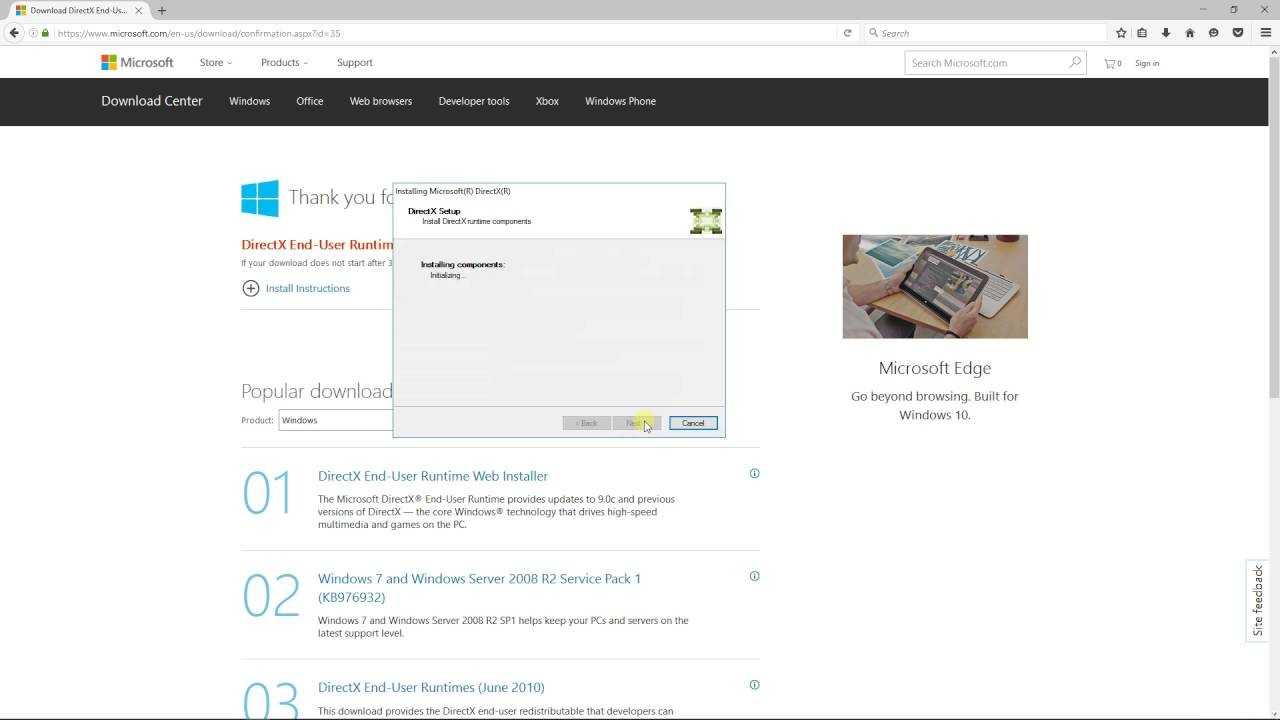Click the Firefox bookmark star icon
The image size is (1280, 720).
click(x=1121, y=33)
